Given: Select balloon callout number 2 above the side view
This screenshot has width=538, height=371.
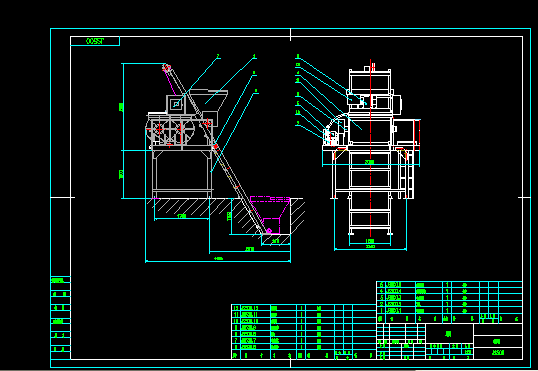Looking at the screenshot, I should (x=218, y=57).
